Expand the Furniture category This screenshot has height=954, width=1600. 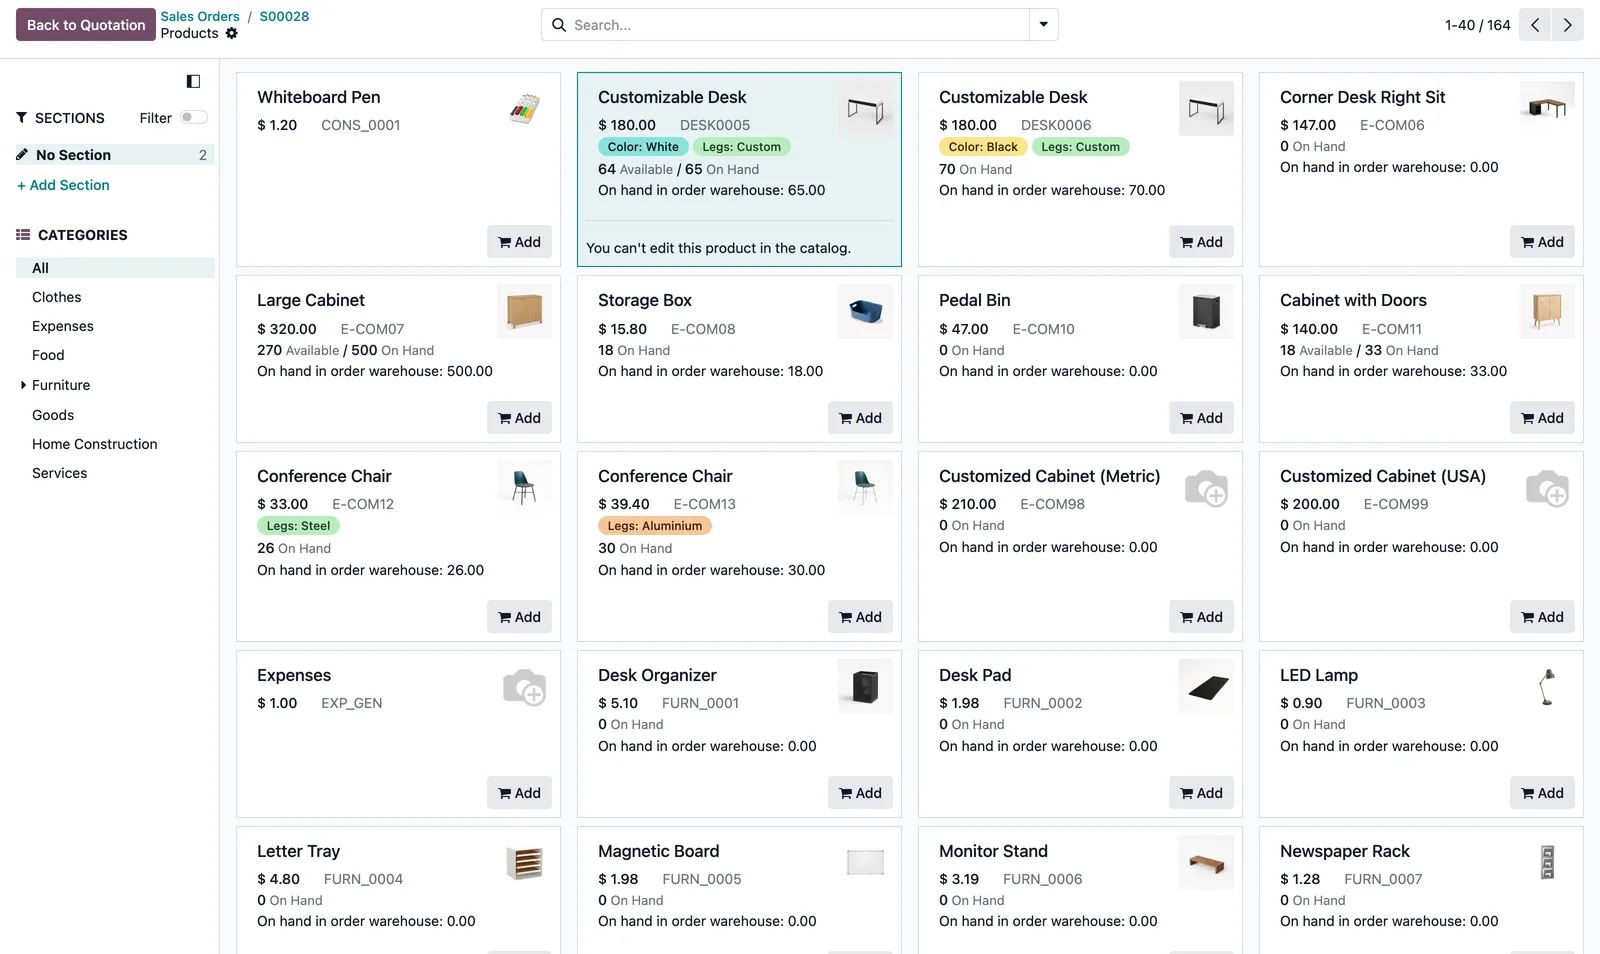tap(24, 385)
